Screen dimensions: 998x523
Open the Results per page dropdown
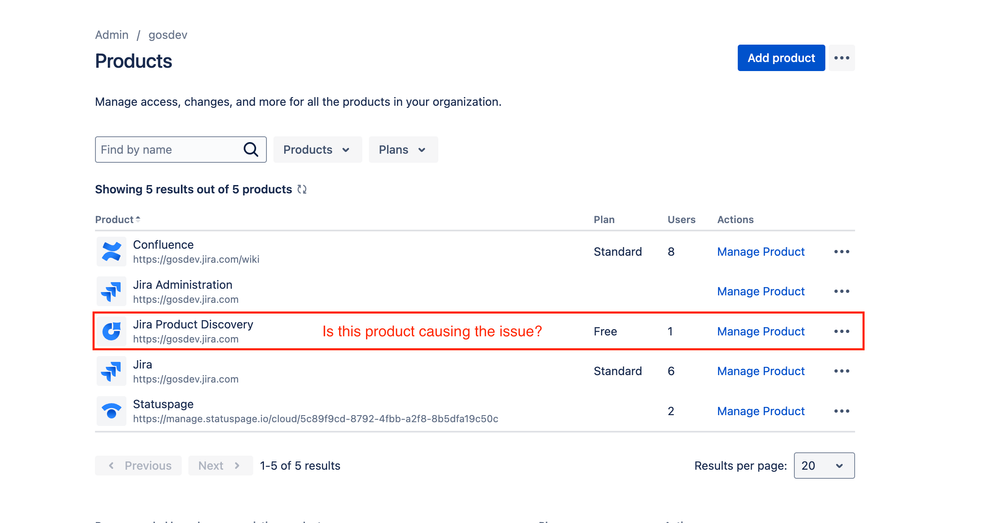824,466
